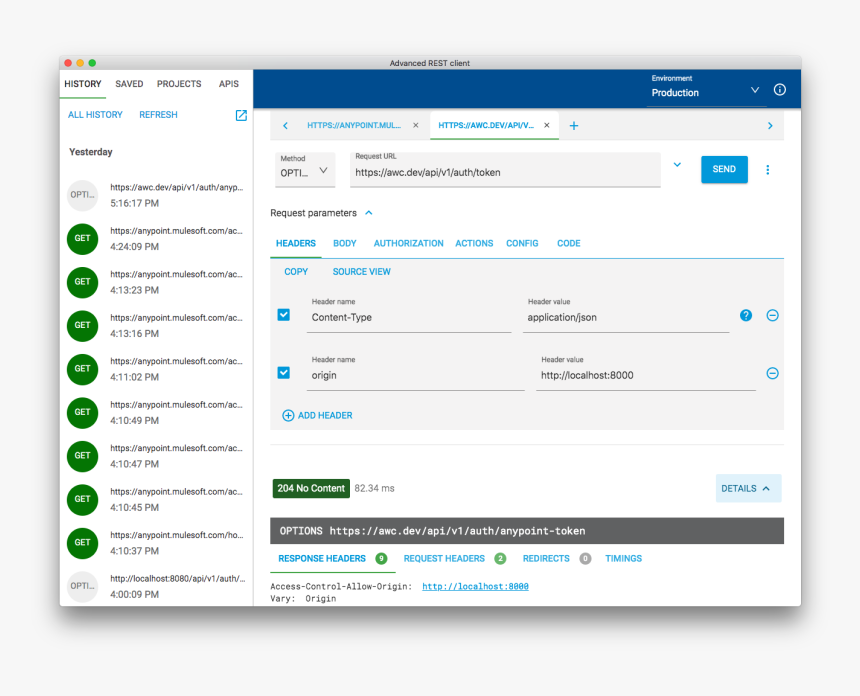
Task: Uncheck the Content-Type header checkbox
Action: click(x=284, y=315)
